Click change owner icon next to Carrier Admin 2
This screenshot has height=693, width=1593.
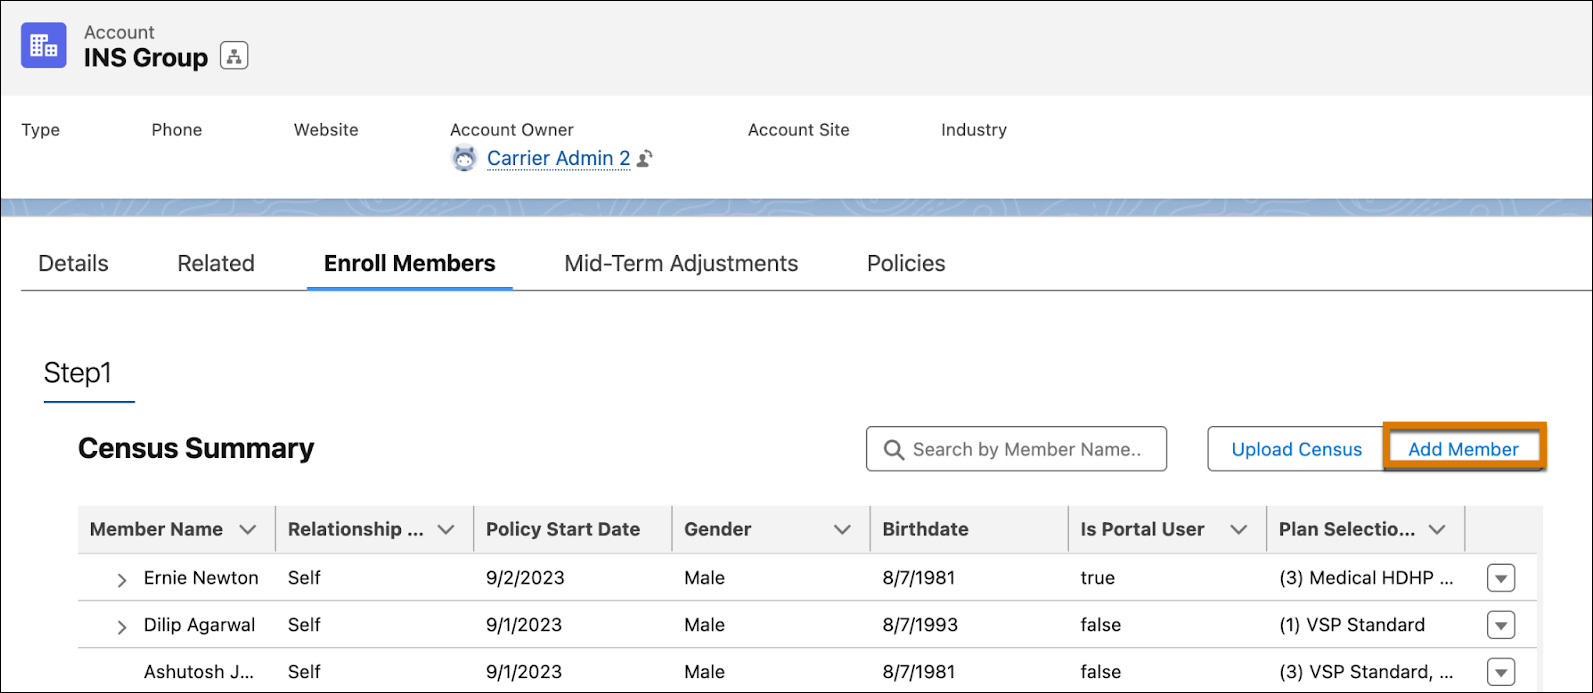pos(645,158)
